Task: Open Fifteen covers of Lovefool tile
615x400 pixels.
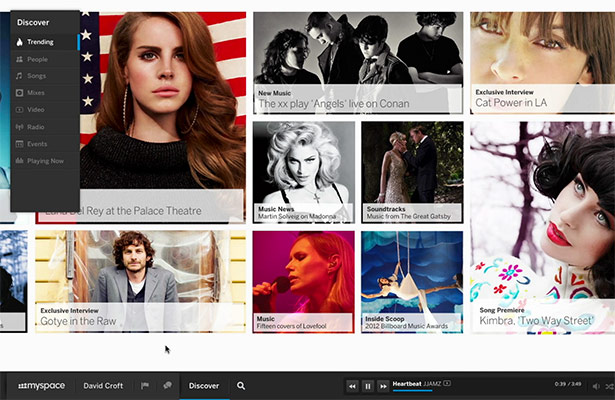Action: point(304,282)
